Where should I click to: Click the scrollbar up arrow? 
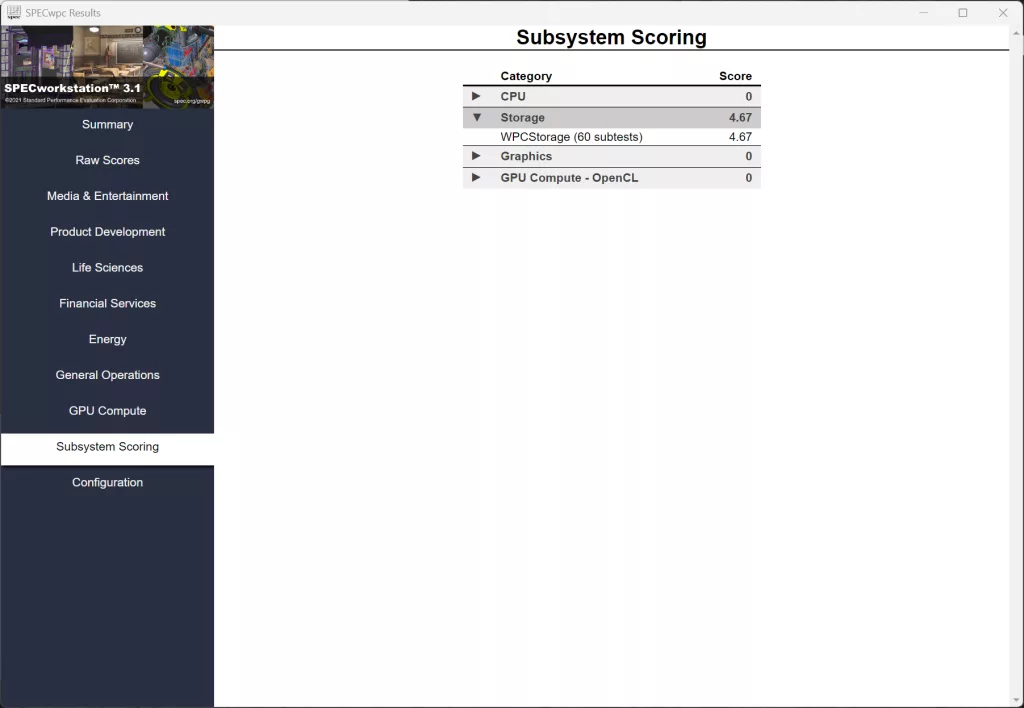tap(1016, 32)
